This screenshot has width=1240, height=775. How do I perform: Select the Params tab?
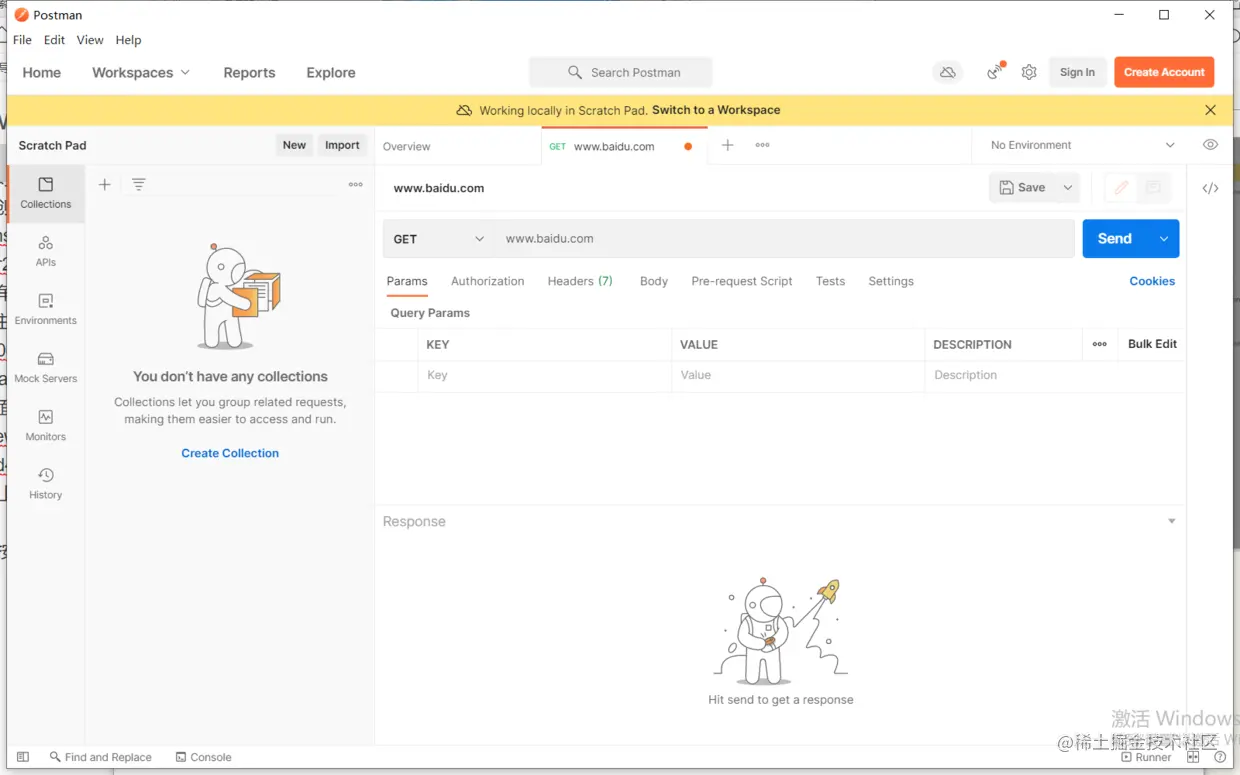(x=407, y=281)
